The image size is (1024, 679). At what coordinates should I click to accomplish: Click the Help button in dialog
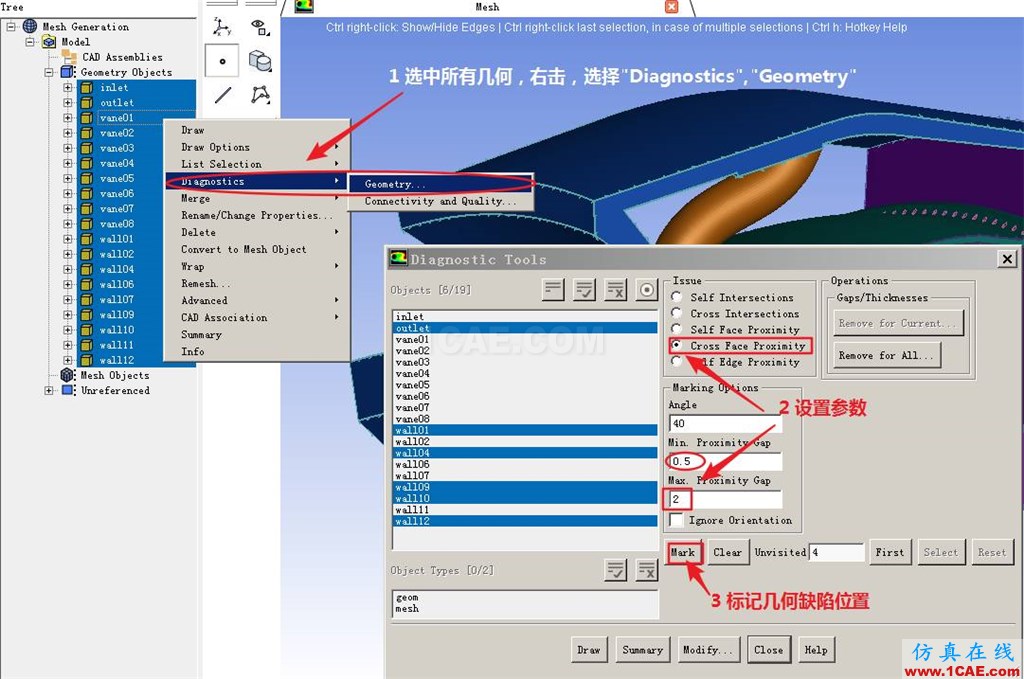click(816, 650)
